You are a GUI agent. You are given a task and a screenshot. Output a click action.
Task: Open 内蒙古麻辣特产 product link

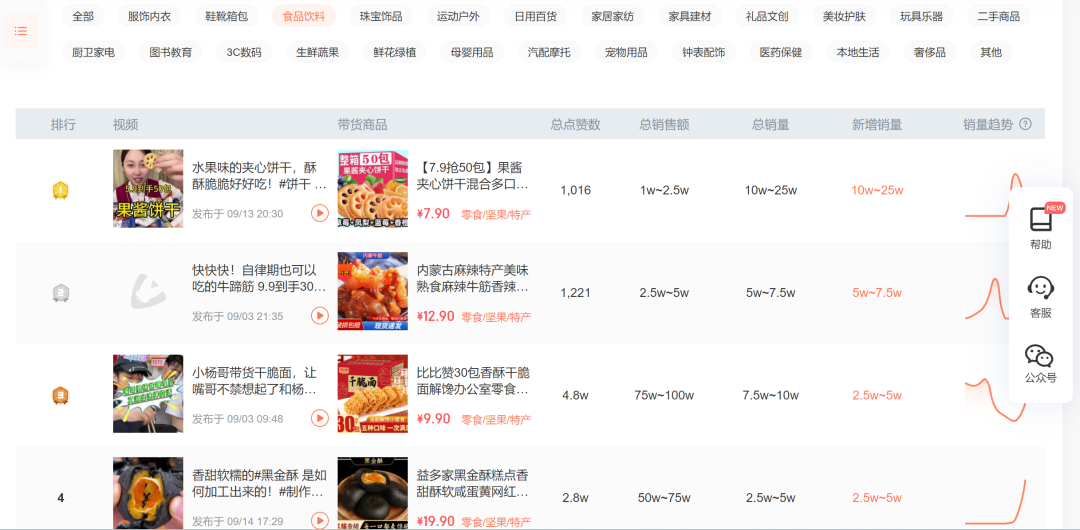click(472, 279)
